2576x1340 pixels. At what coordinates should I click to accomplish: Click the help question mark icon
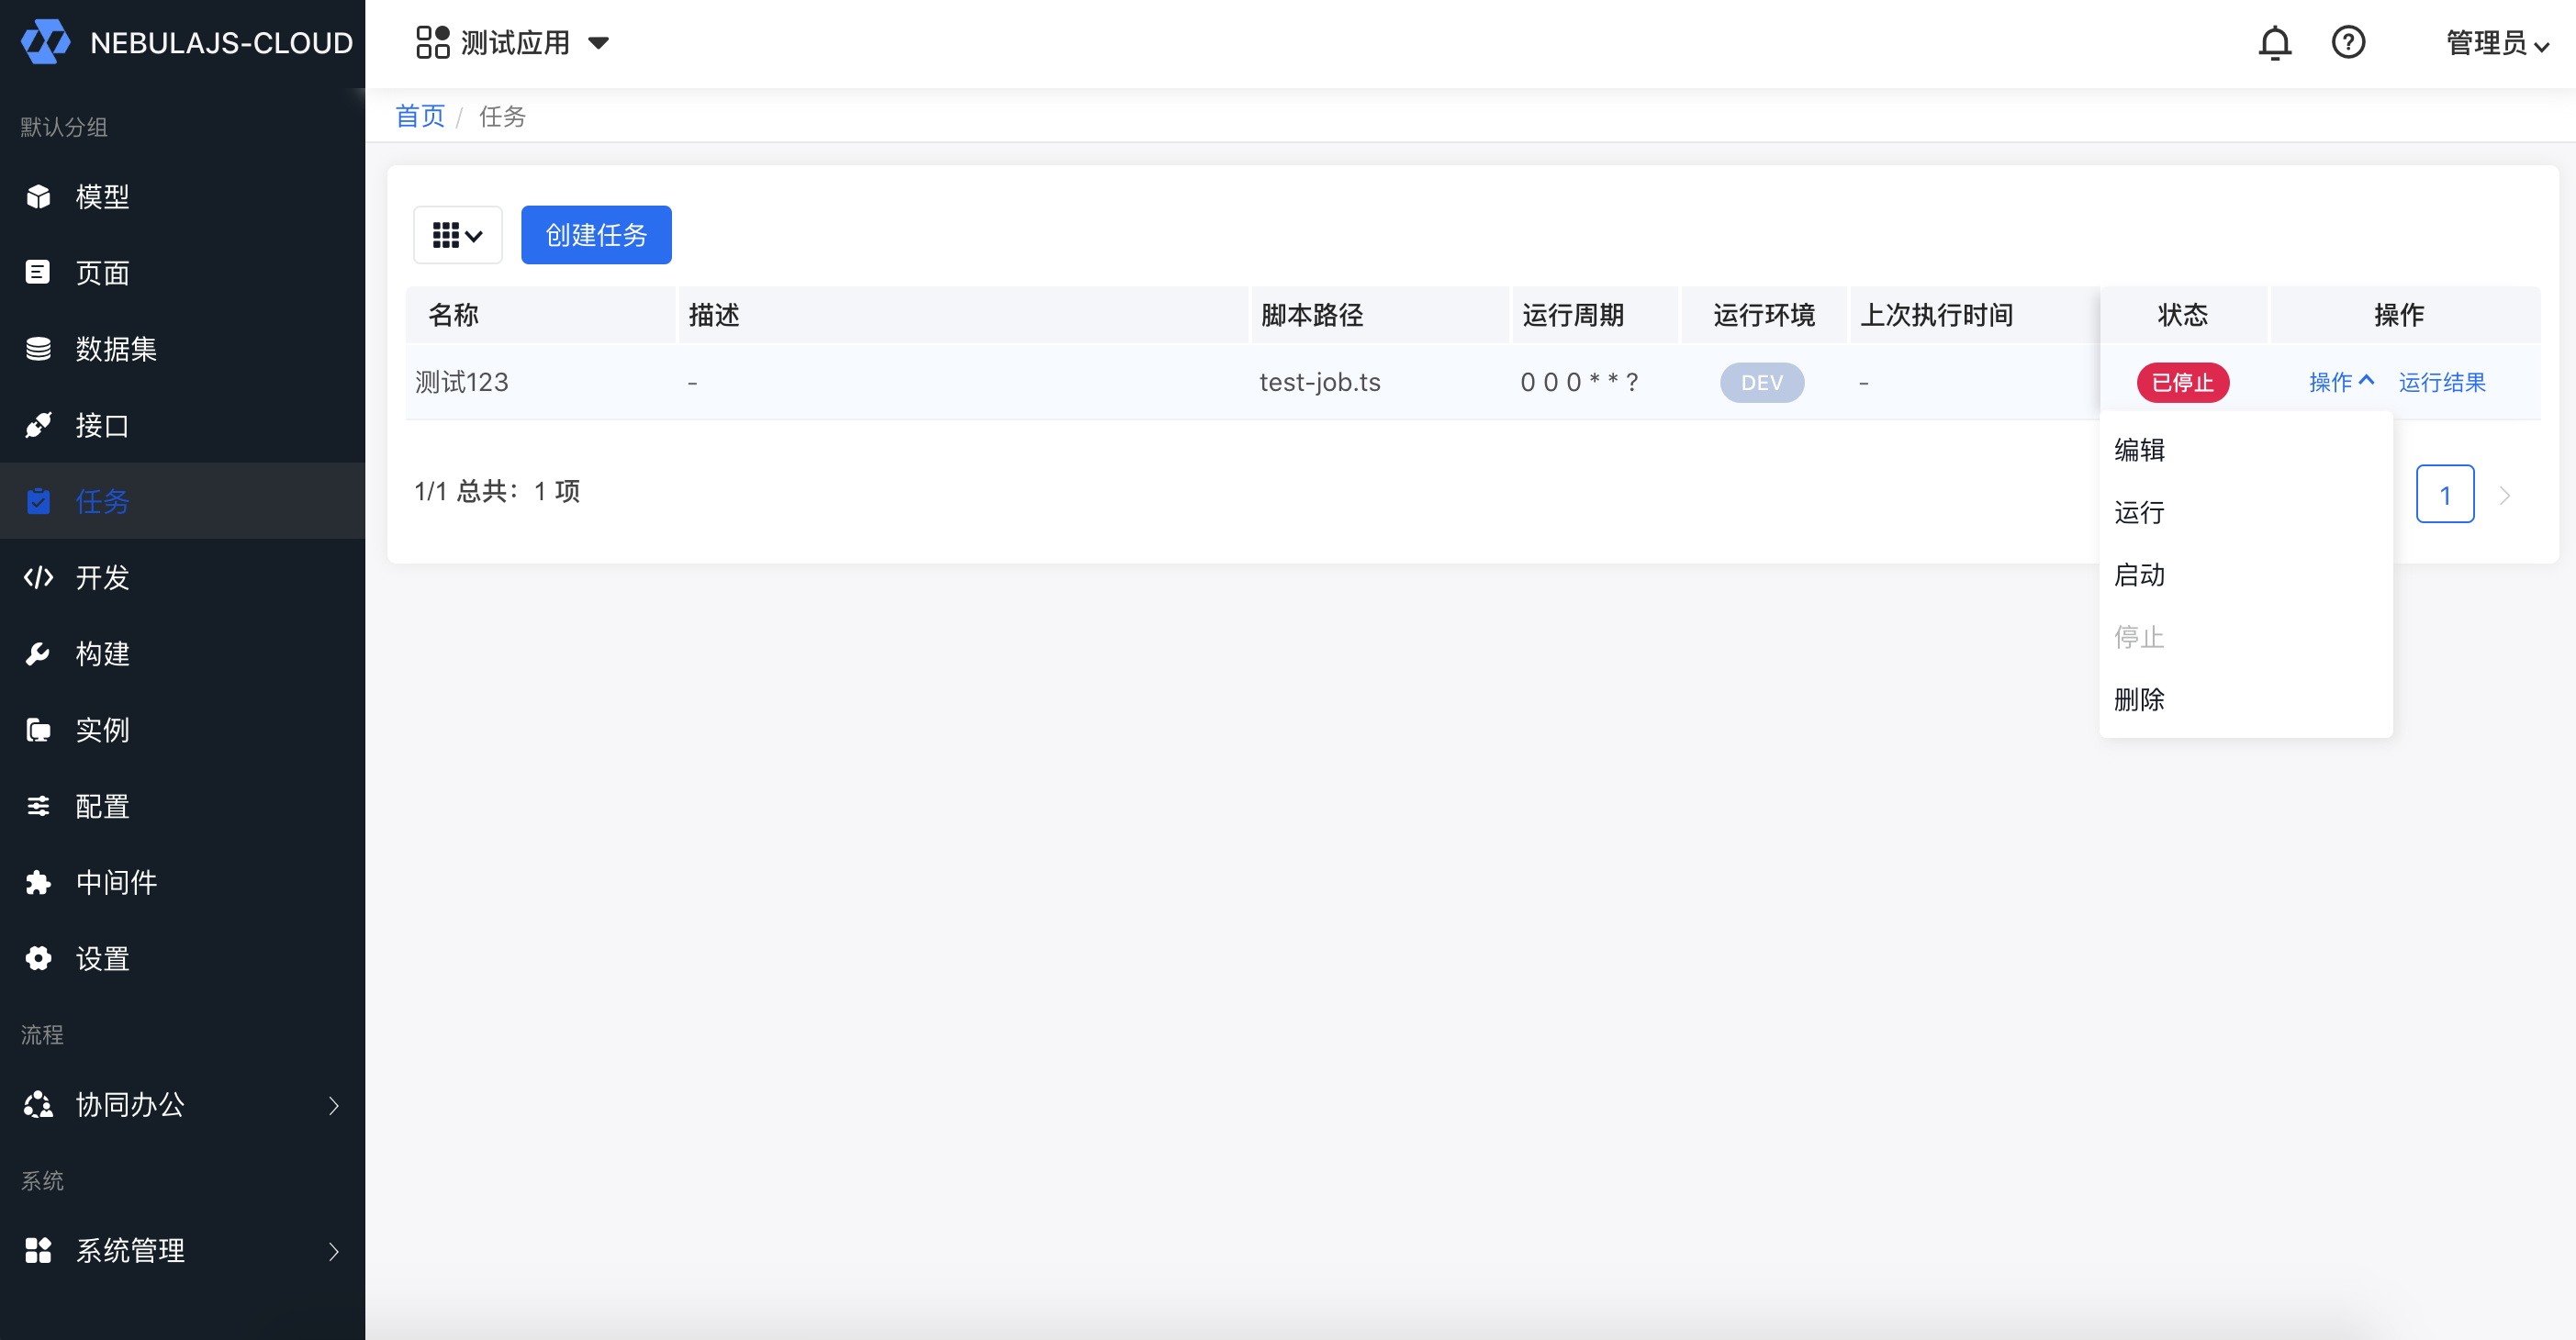(x=2348, y=42)
